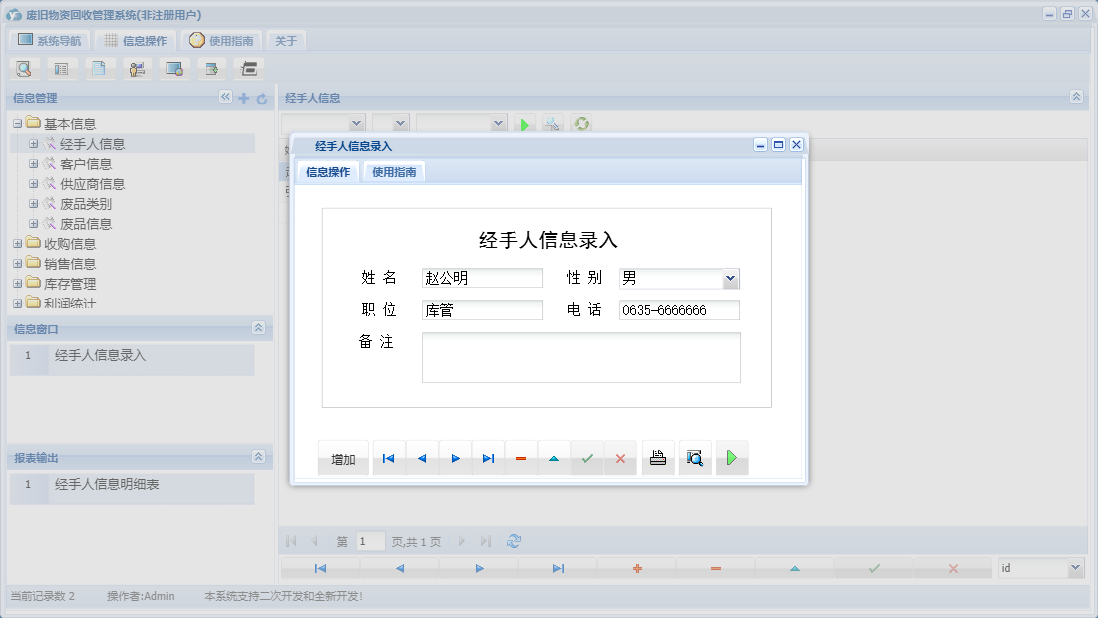Open the 性别 gender dropdown
Viewport: 1098px width, 618px height.
pos(730,278)
